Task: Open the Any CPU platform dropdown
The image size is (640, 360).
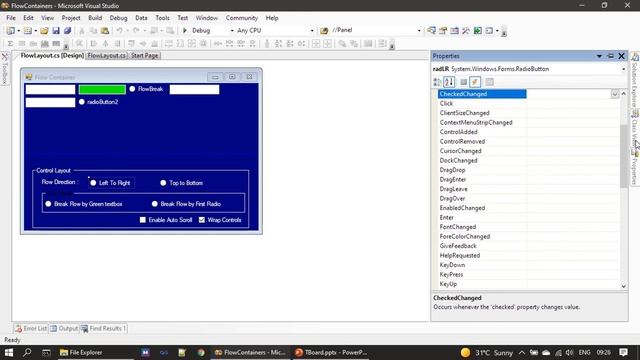Action: [312, 31]
